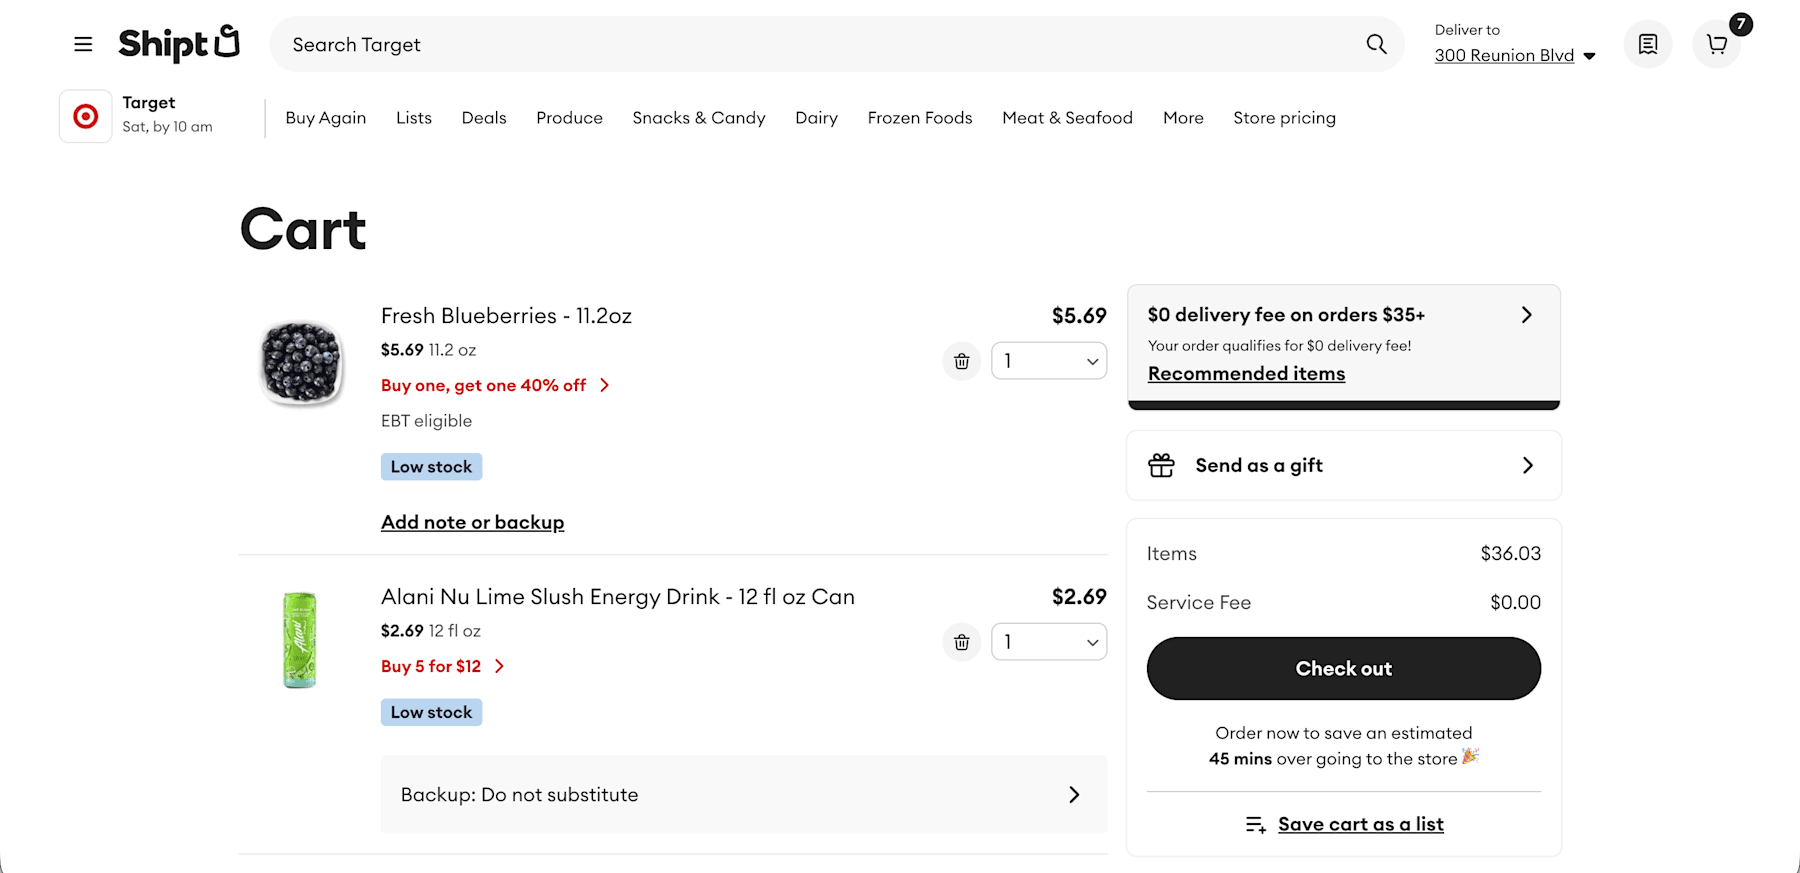Open Blueberries quantity dropdown
The height and width of the screenshot is (873, 1800).
pos(1049,361)
